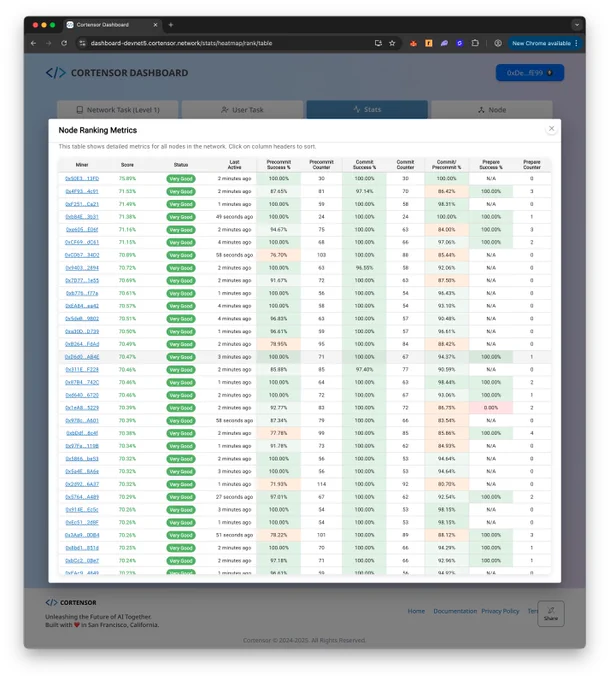Open the Chrome profile avatar icon

pyautogui.click(x=498, y=43)
